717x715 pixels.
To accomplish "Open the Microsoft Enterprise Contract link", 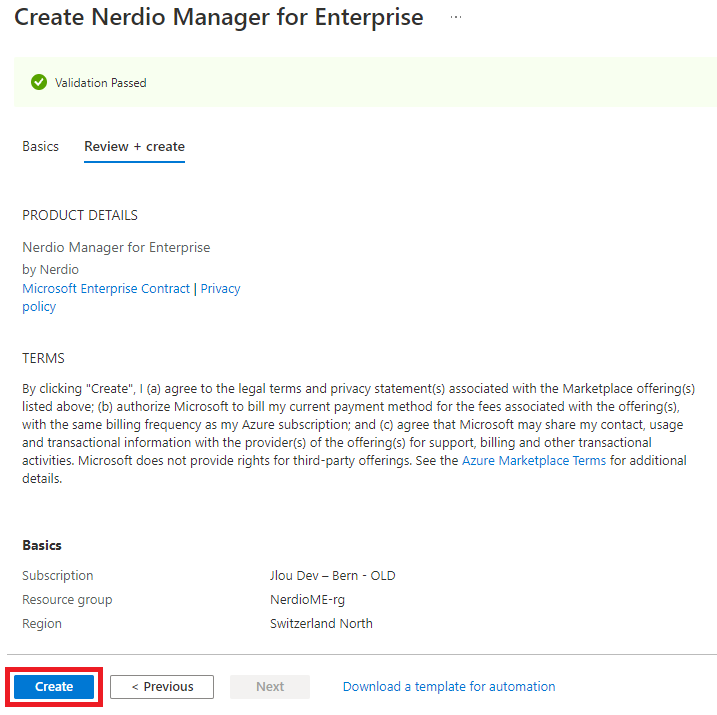I will tap(106, 288).
